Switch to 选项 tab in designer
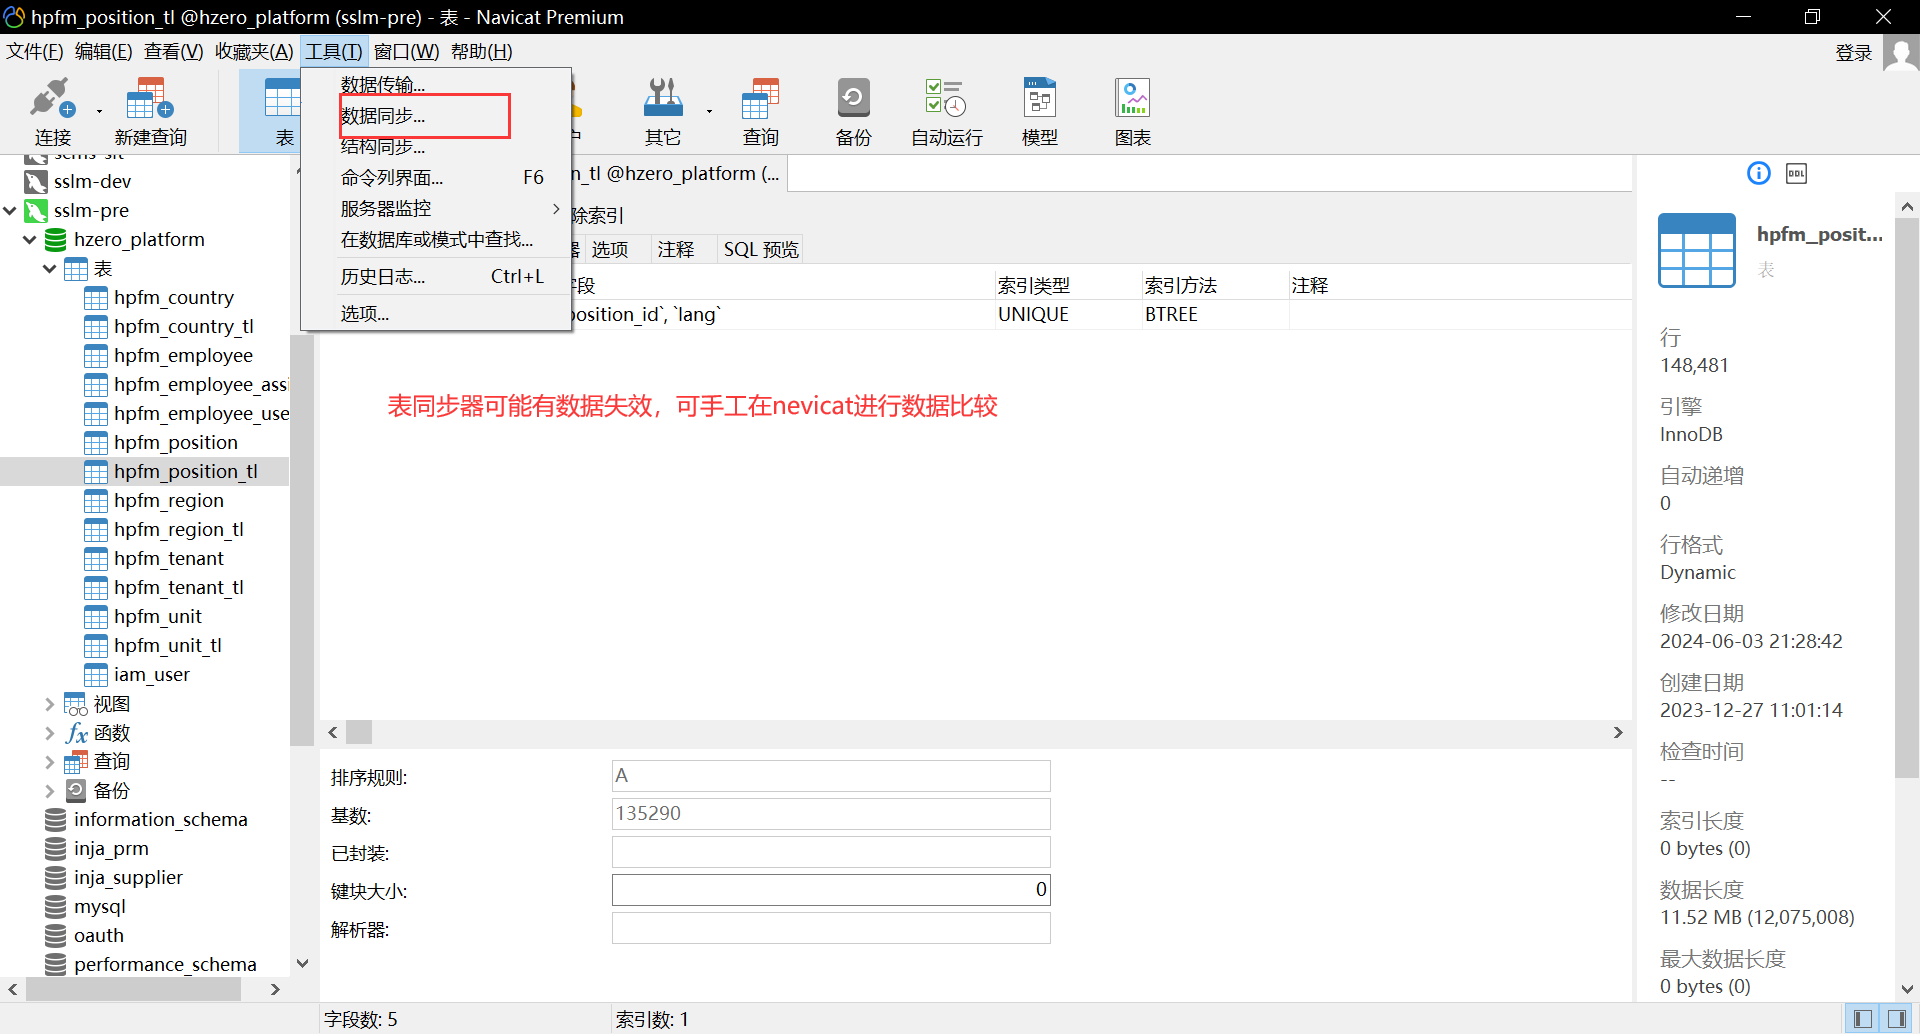1920x1034 pixels. pyautogui.click(x=610, y=249)
